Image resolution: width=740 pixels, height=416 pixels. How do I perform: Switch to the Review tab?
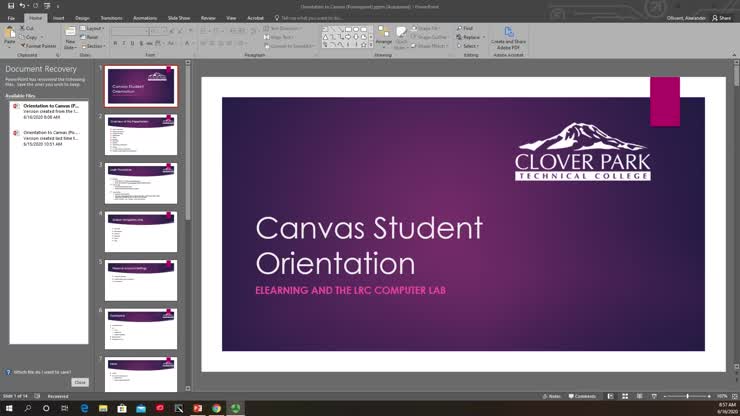point(208,18)
